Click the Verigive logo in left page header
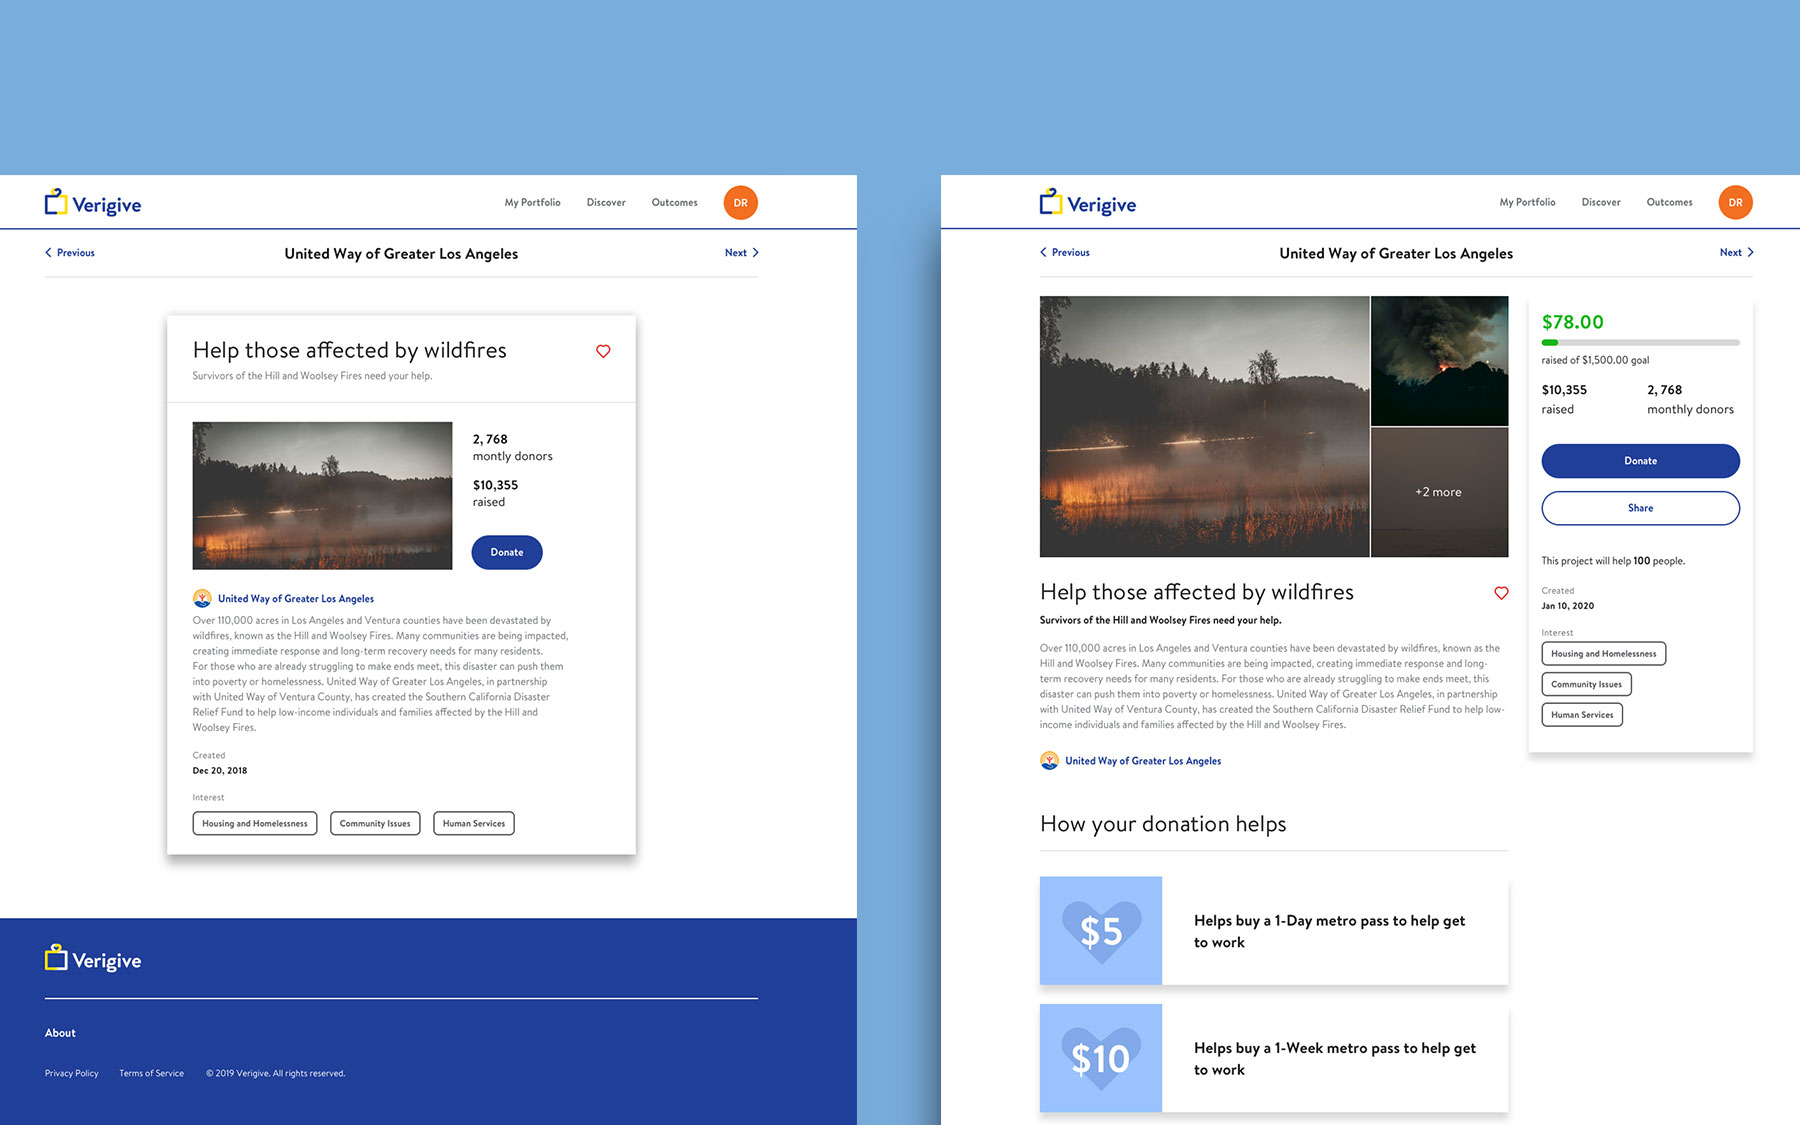Screen dimensions: 1800x1125 click(93, 203)
